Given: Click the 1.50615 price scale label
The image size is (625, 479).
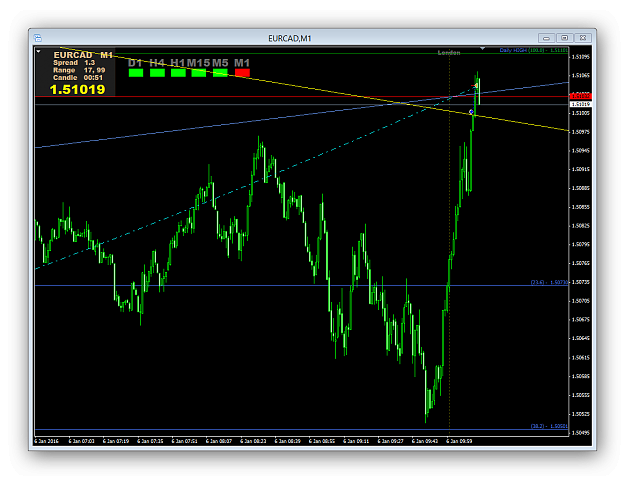Looking at the screenshot, I should [580, 358].
